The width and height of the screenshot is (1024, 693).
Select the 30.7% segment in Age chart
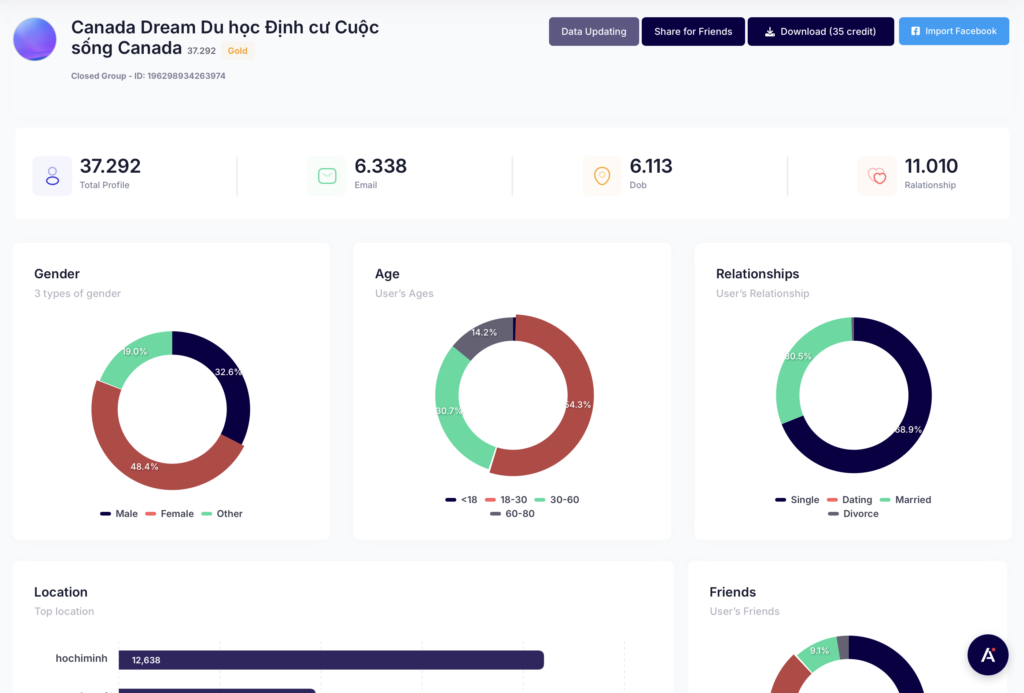[451, 411]
